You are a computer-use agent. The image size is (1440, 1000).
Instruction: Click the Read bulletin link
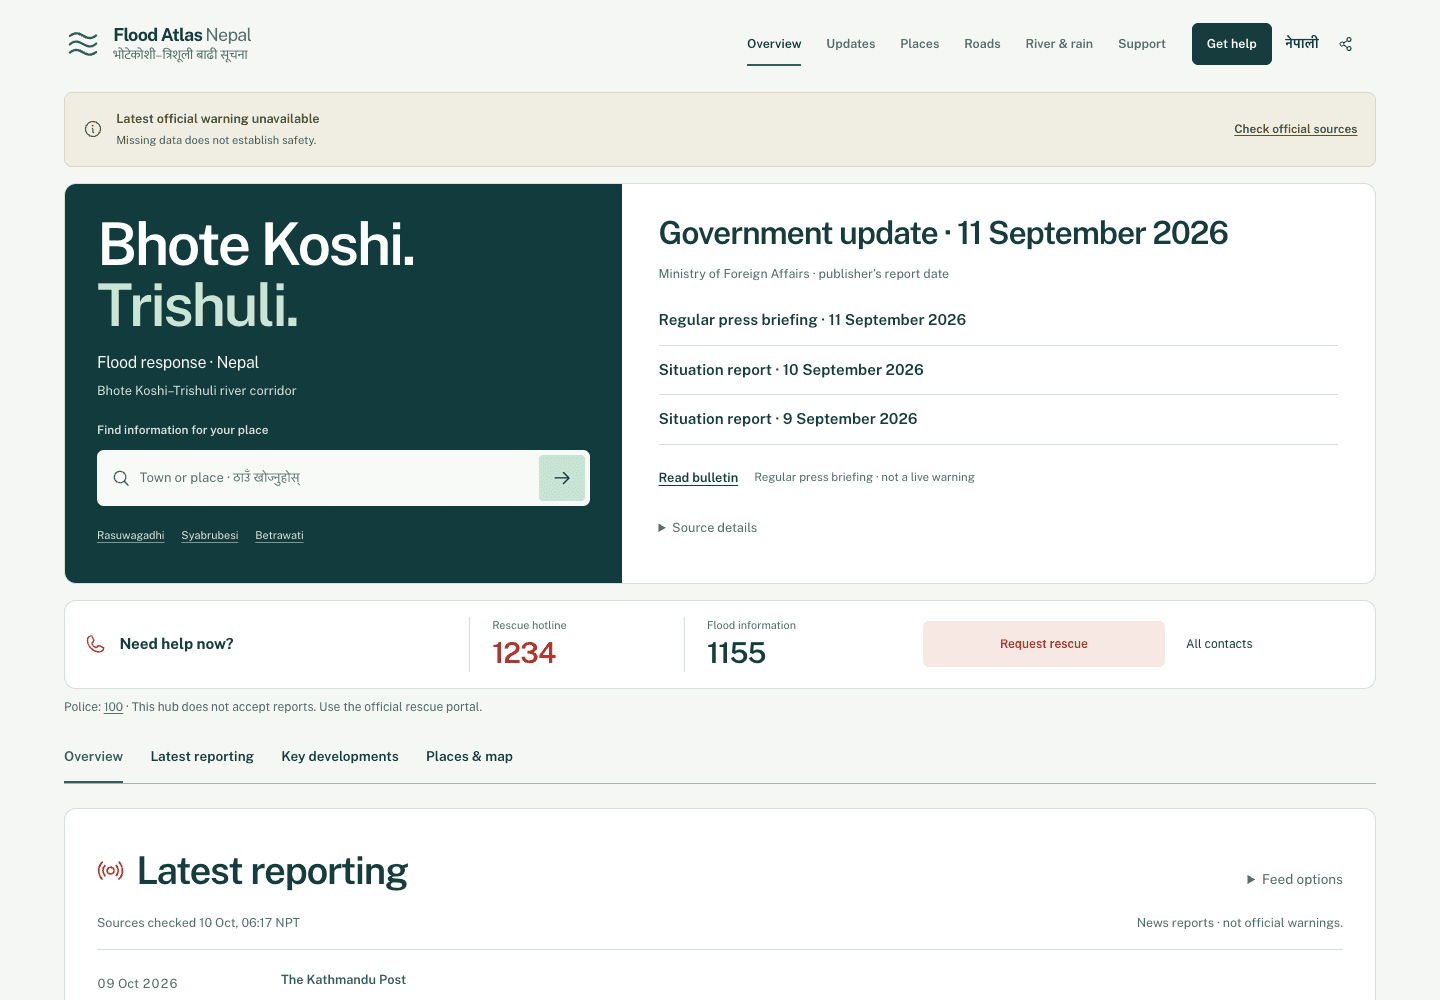[x=698, y=478]
